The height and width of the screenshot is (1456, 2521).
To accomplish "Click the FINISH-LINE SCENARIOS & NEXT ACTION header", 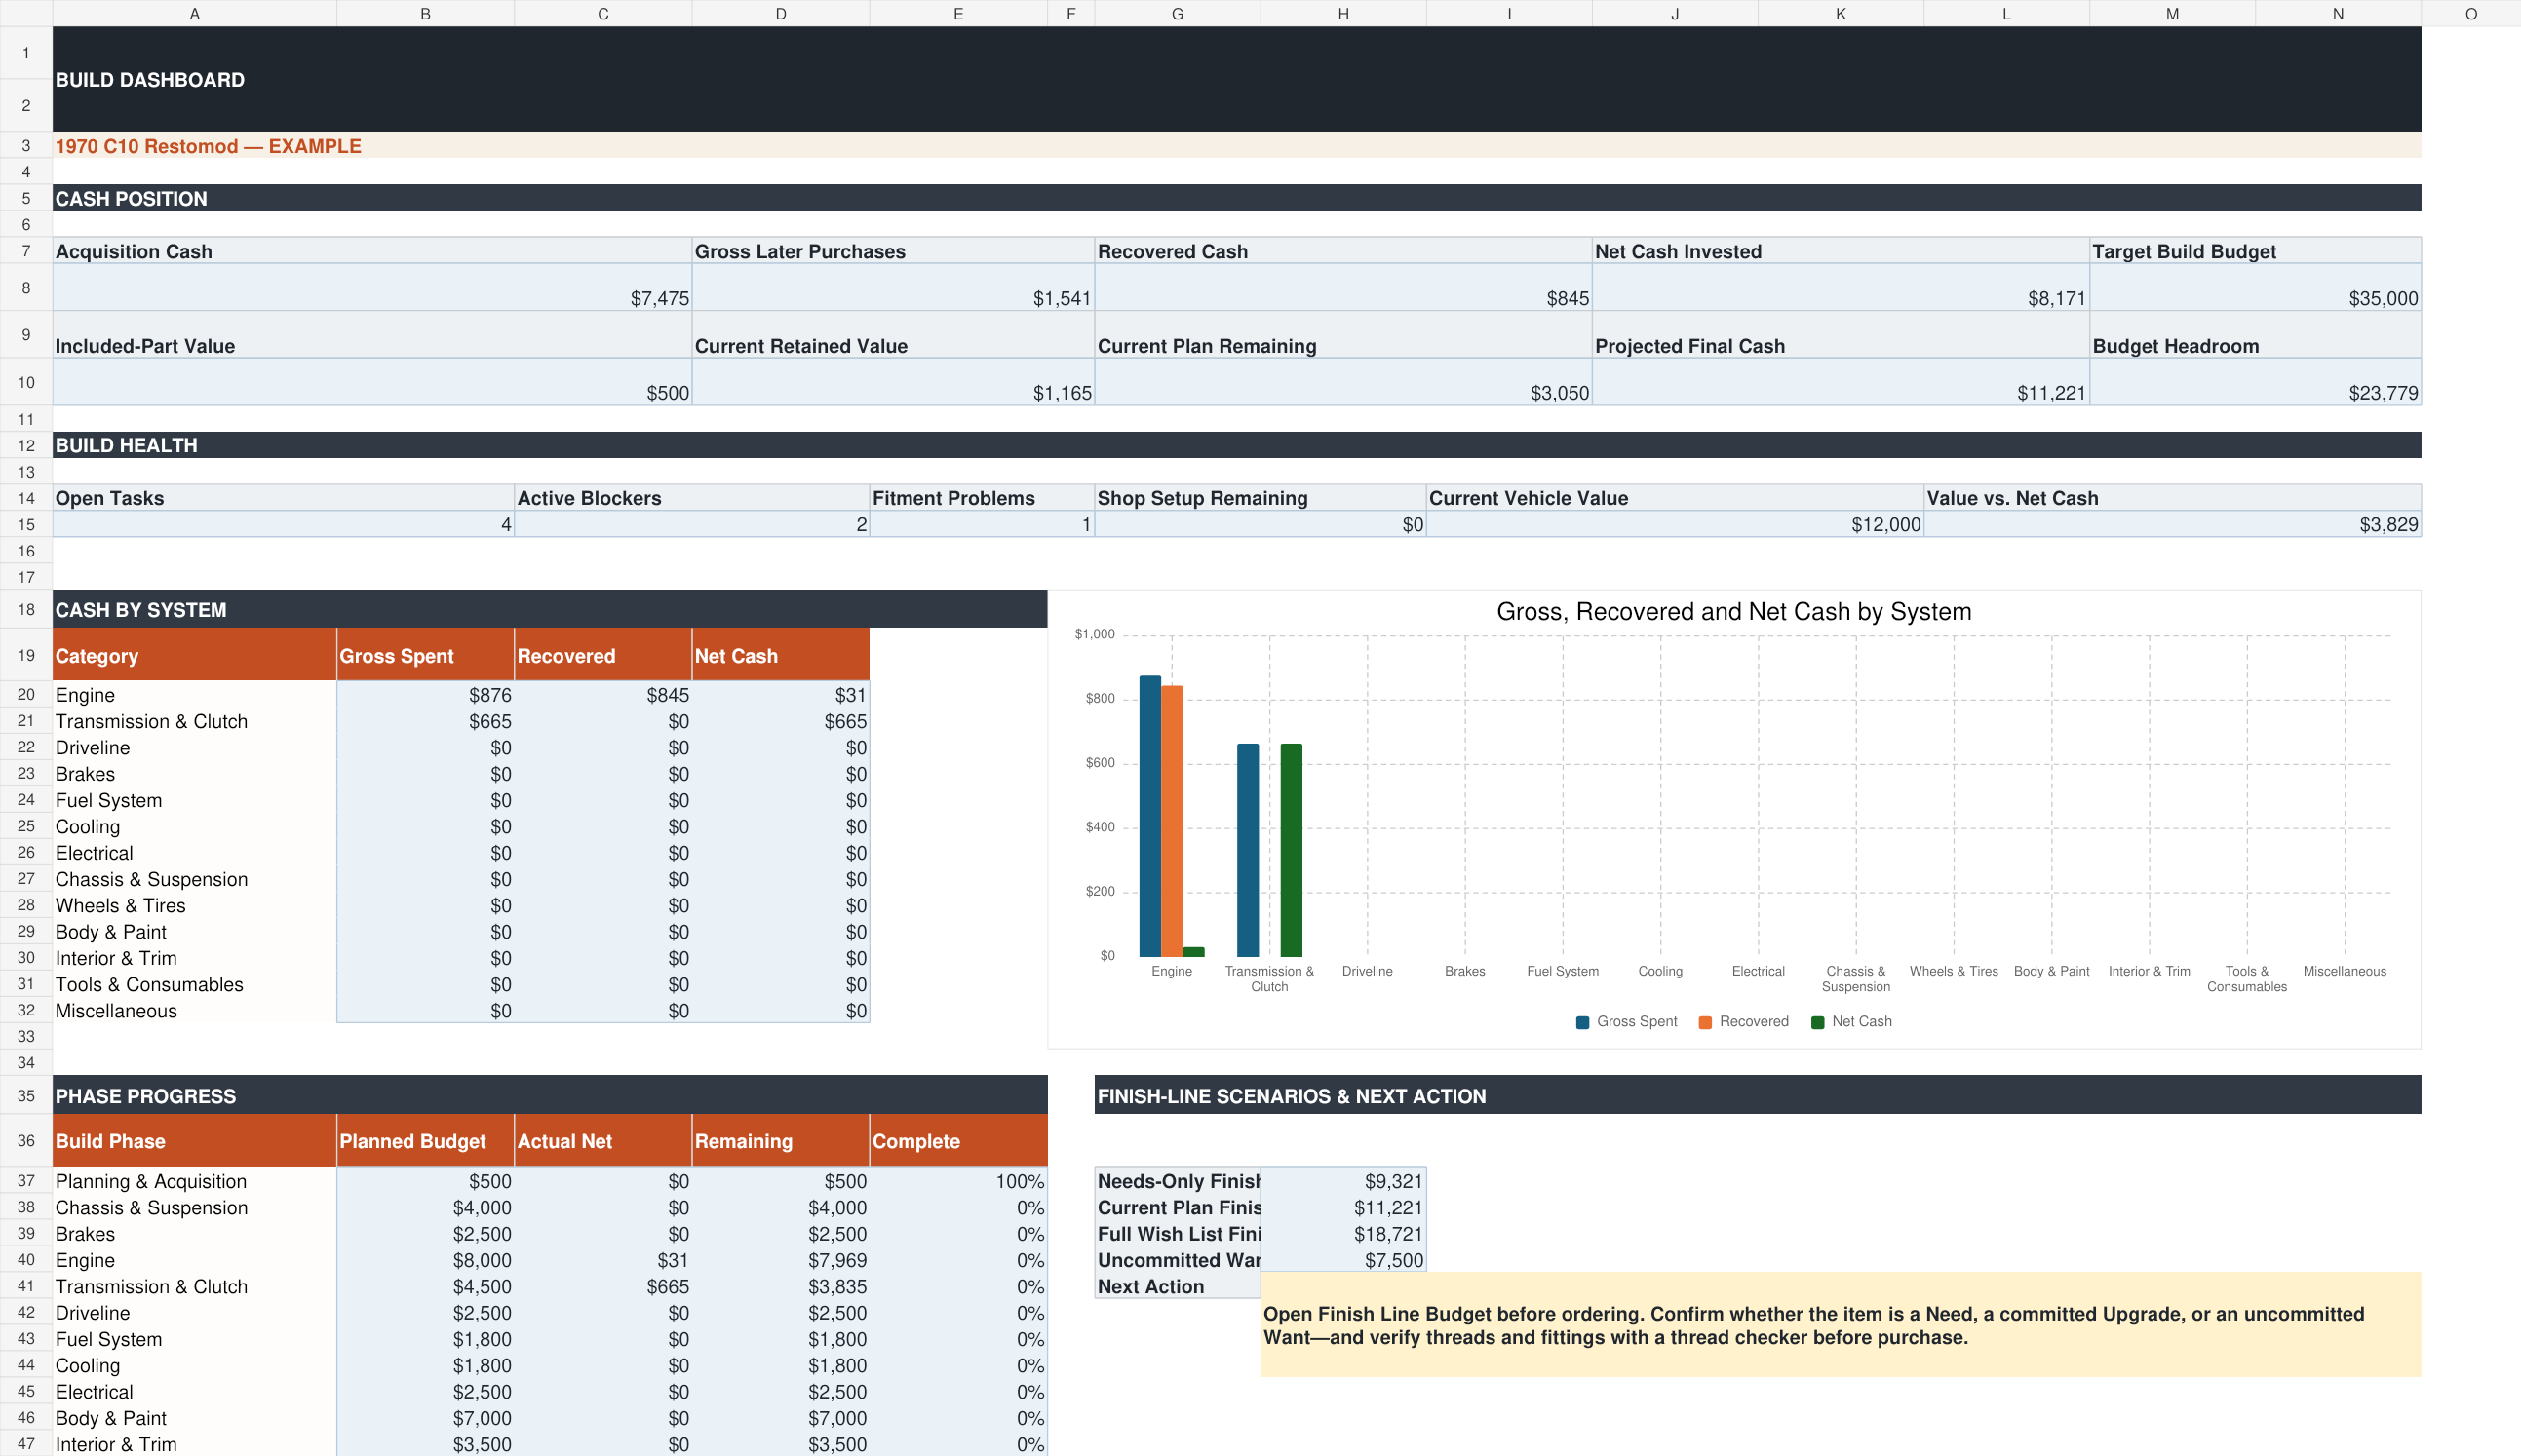I will 1758,1095.
